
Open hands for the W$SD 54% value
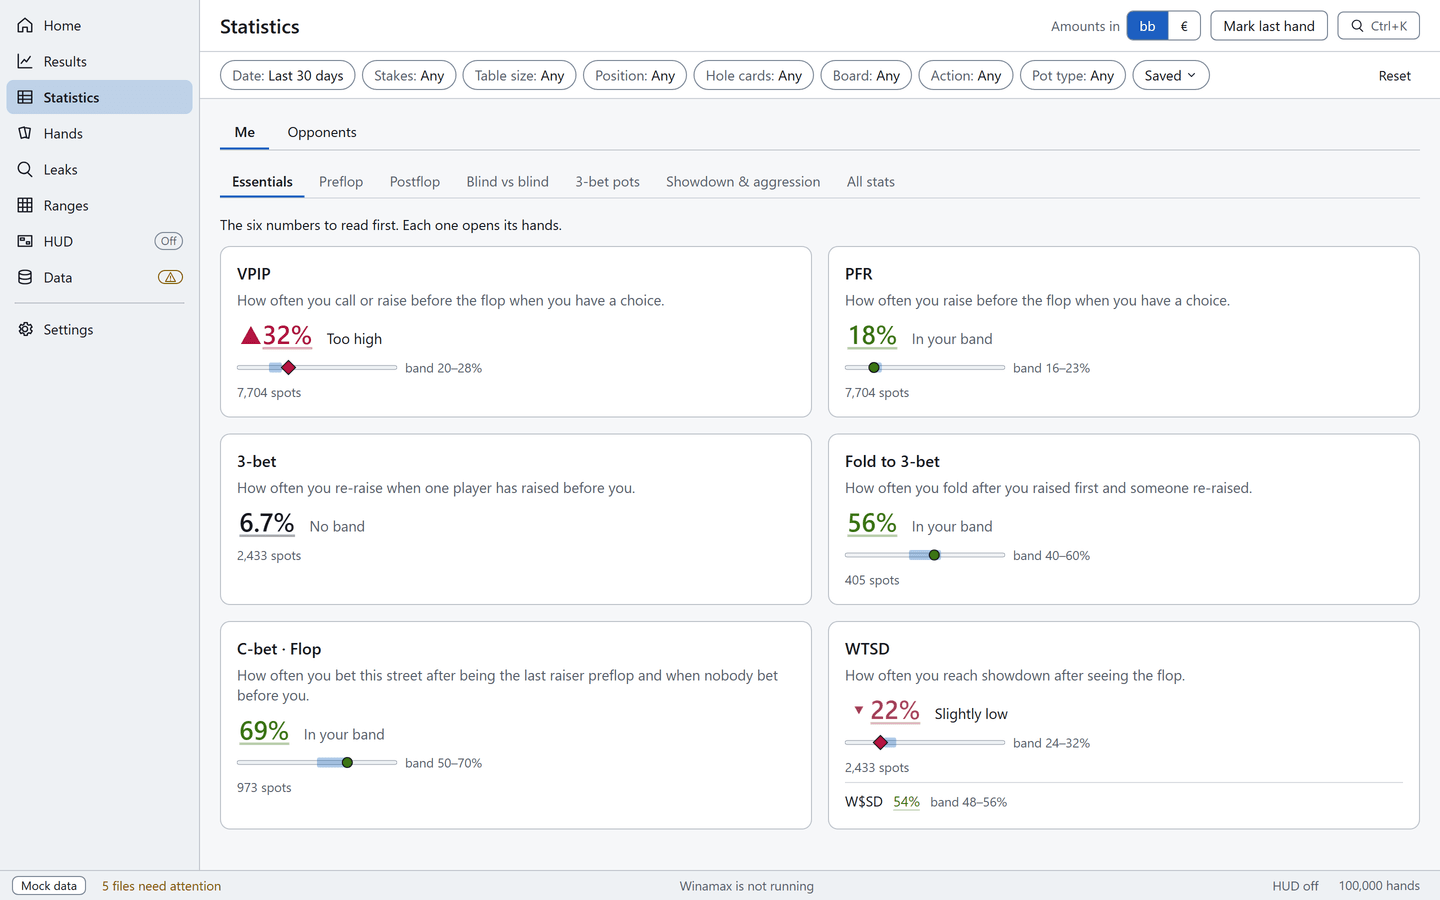click(906, 802)
